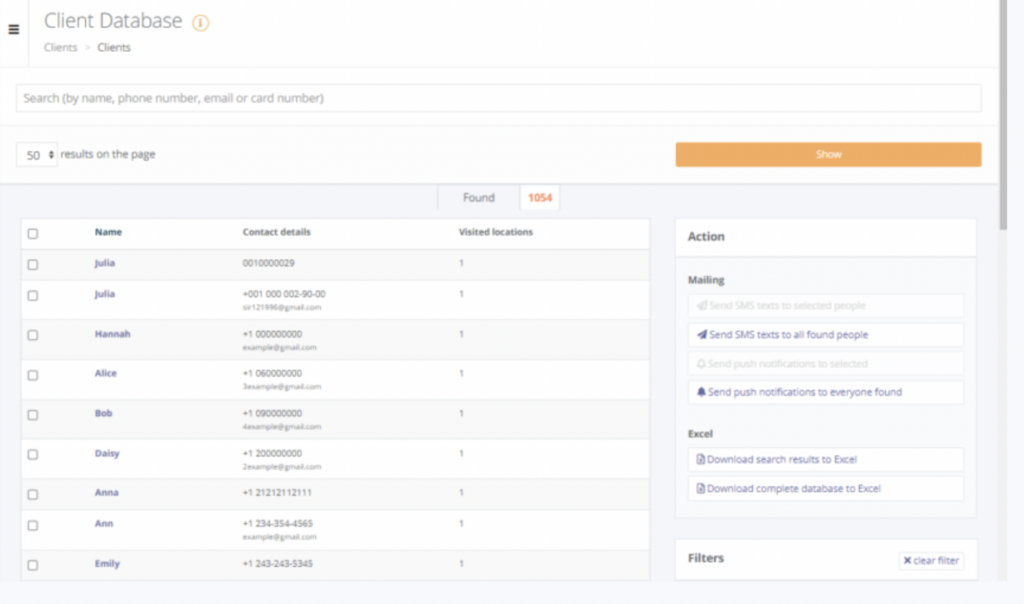Tick the select-all checkbox in table header

pos(33,234)
